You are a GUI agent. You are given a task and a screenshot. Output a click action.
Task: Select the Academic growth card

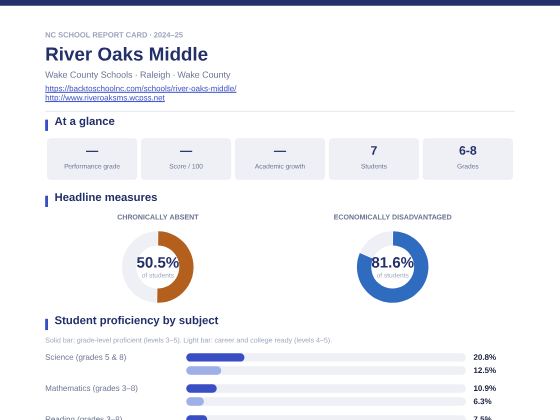pos(280,159)
